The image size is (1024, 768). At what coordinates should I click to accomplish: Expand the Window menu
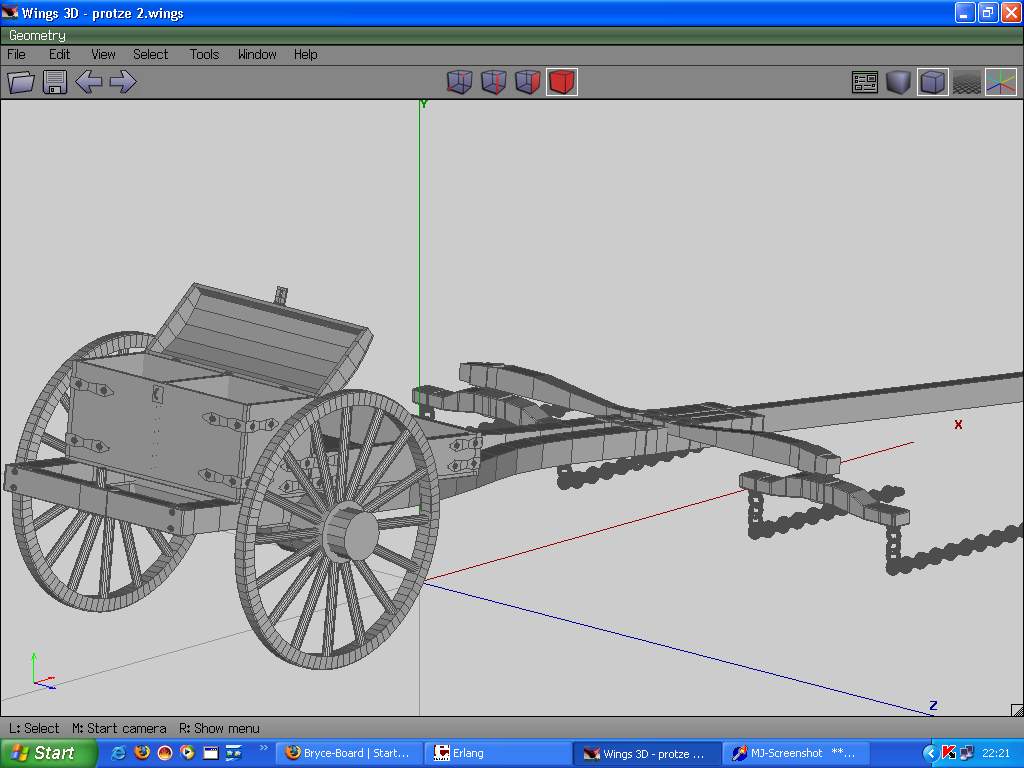[x=257, y=54]
